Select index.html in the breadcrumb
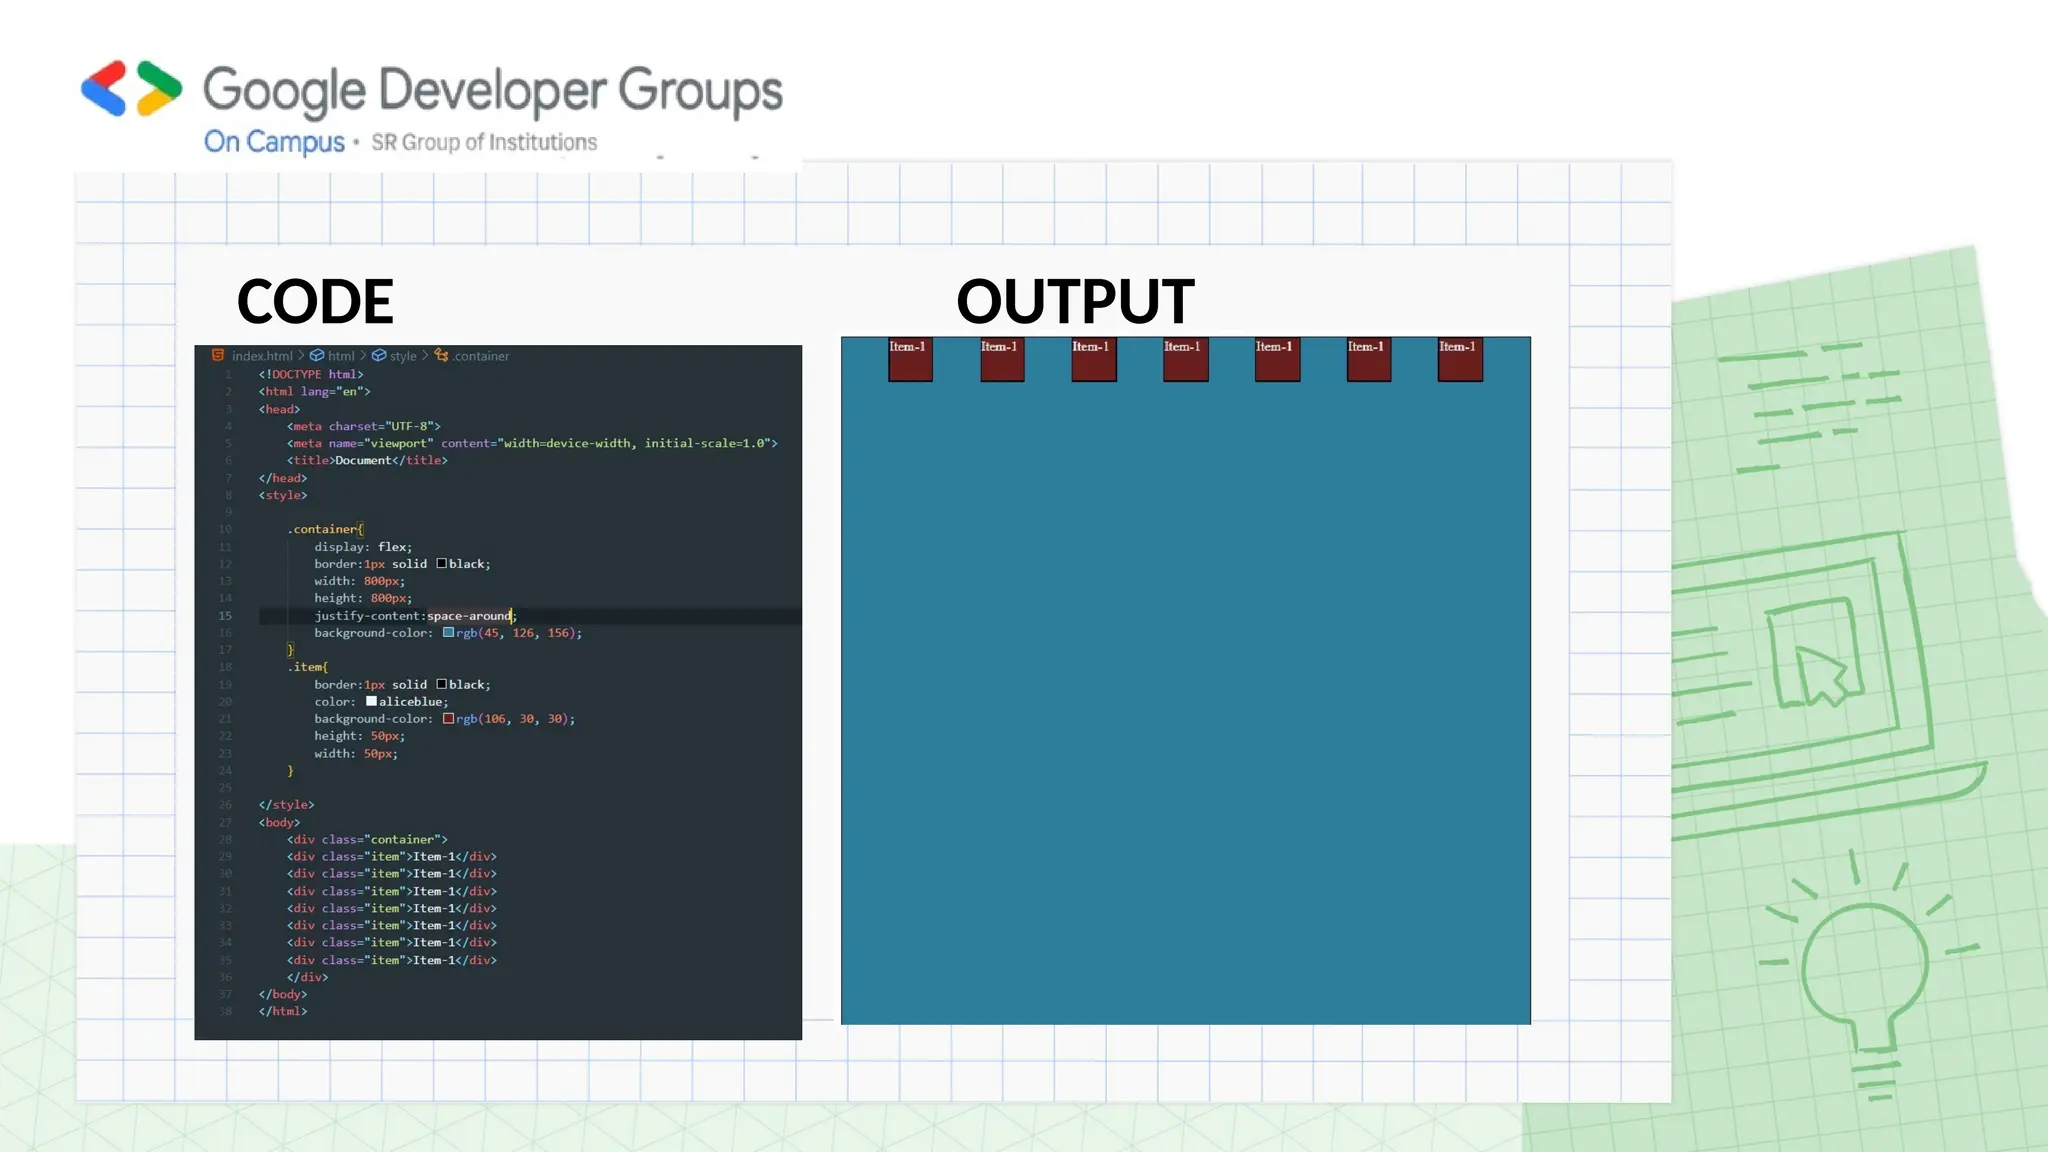 (x=262, y=356)
